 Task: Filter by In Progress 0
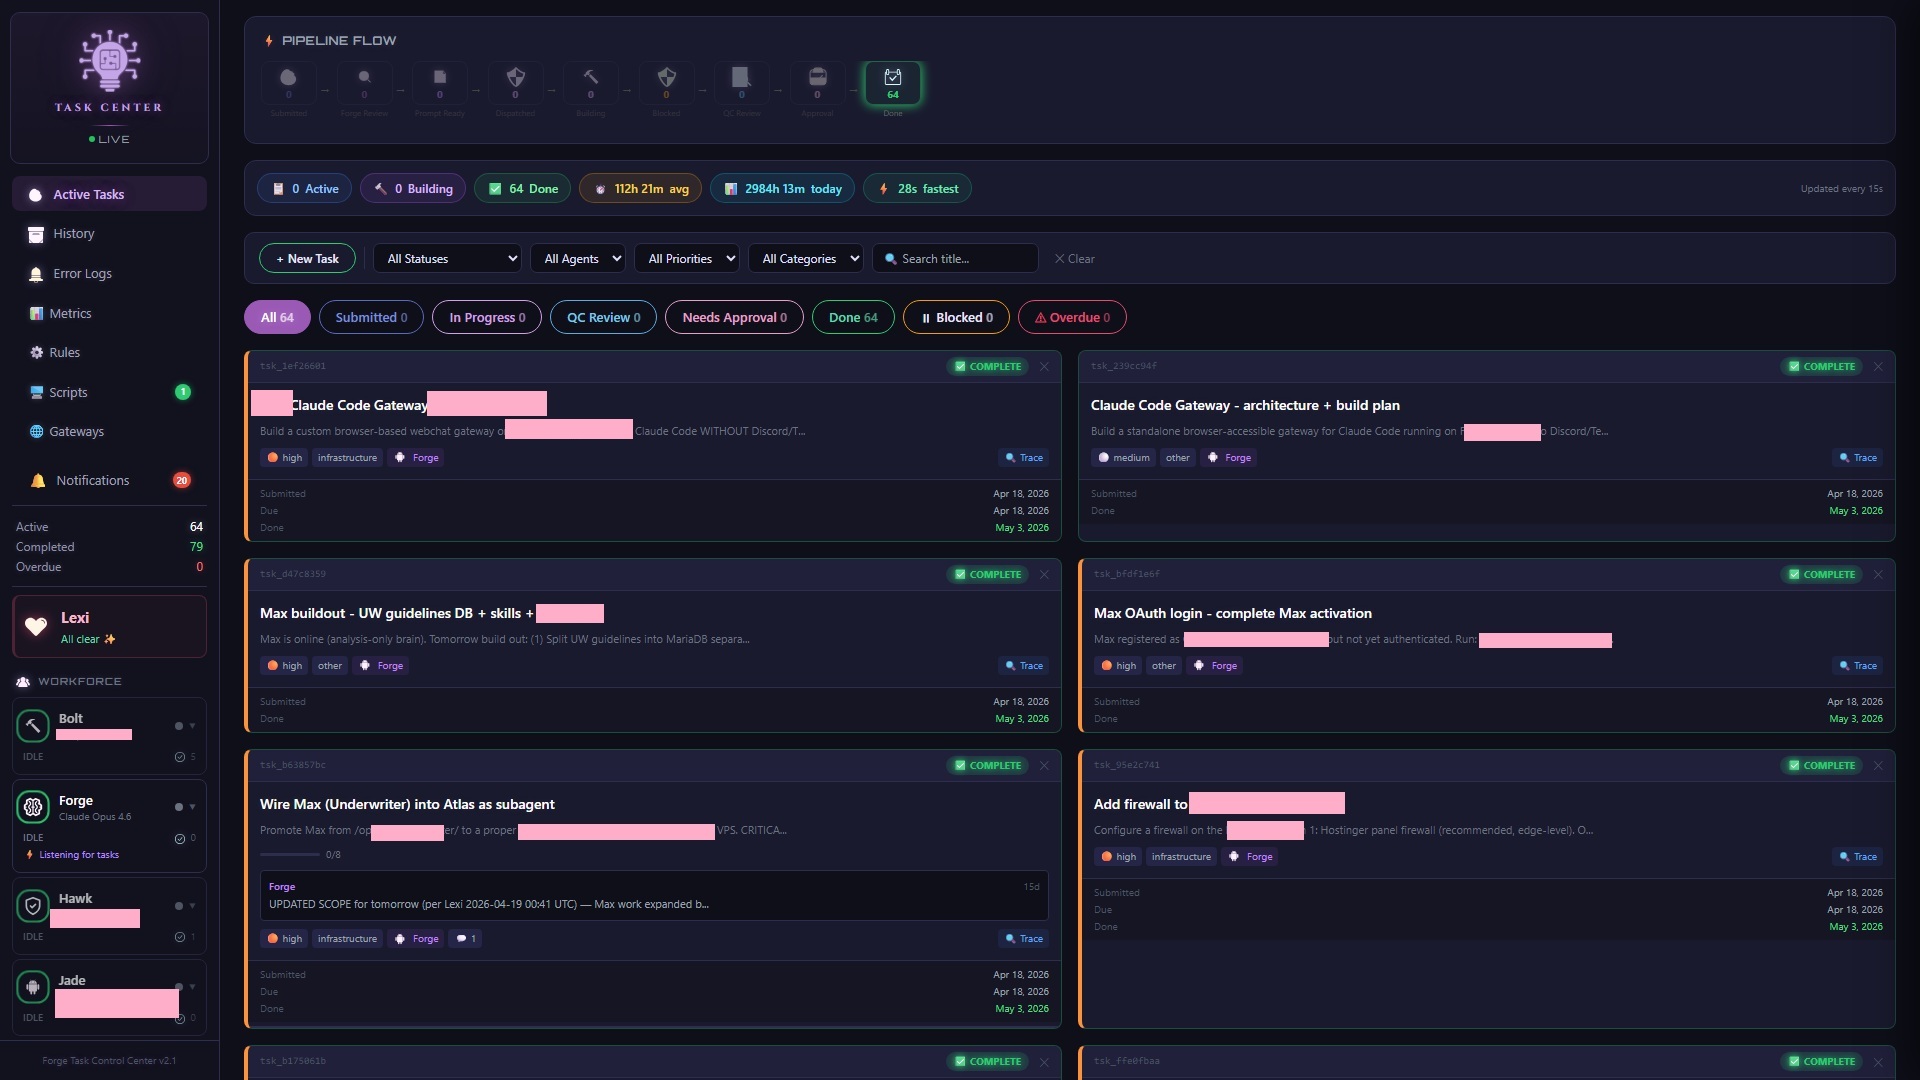click(x=487, y=318)
